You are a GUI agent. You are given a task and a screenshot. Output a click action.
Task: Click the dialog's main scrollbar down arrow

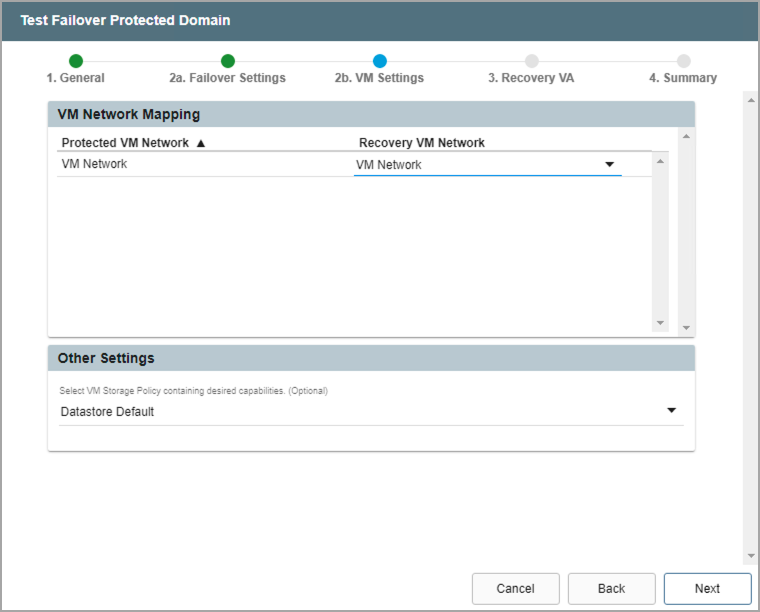(x=750, y=556)
